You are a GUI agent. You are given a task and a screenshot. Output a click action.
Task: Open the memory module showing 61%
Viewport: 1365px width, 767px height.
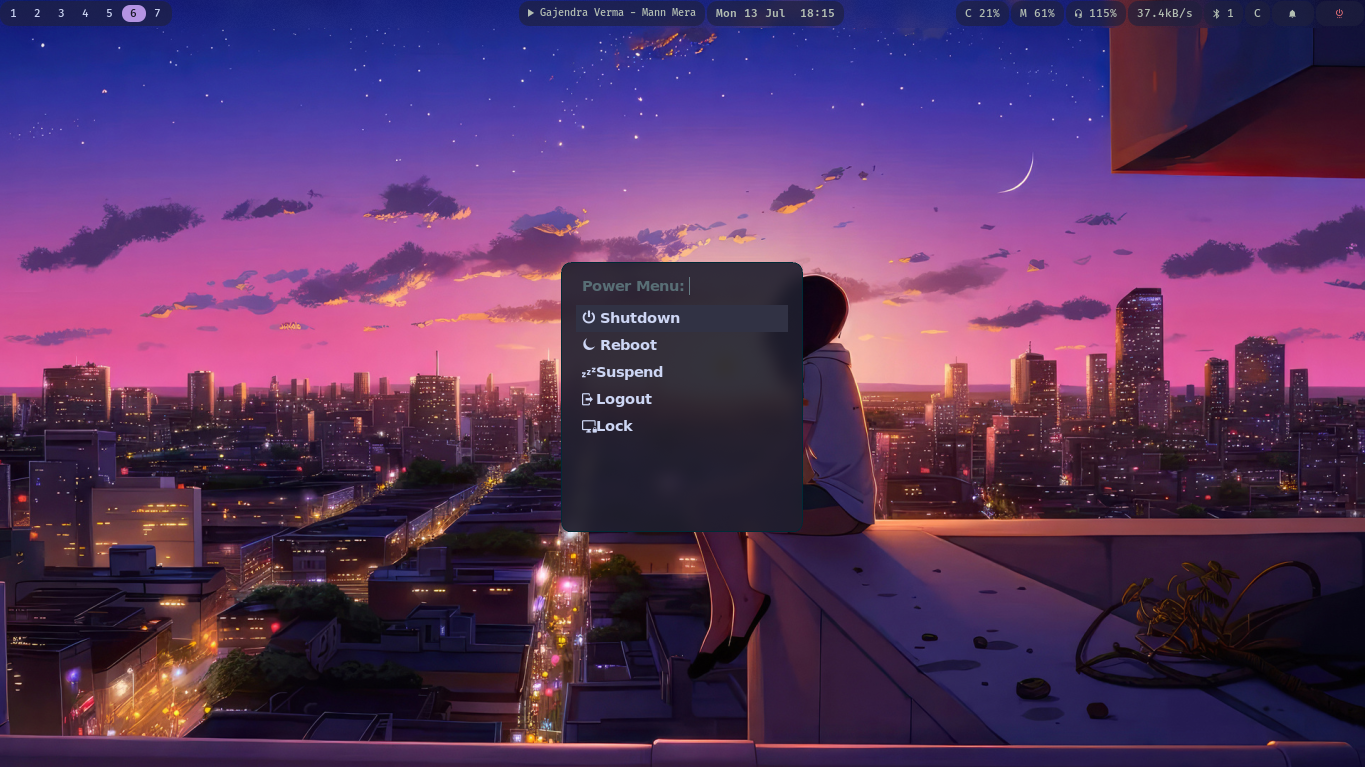(x=1037, y=13)
